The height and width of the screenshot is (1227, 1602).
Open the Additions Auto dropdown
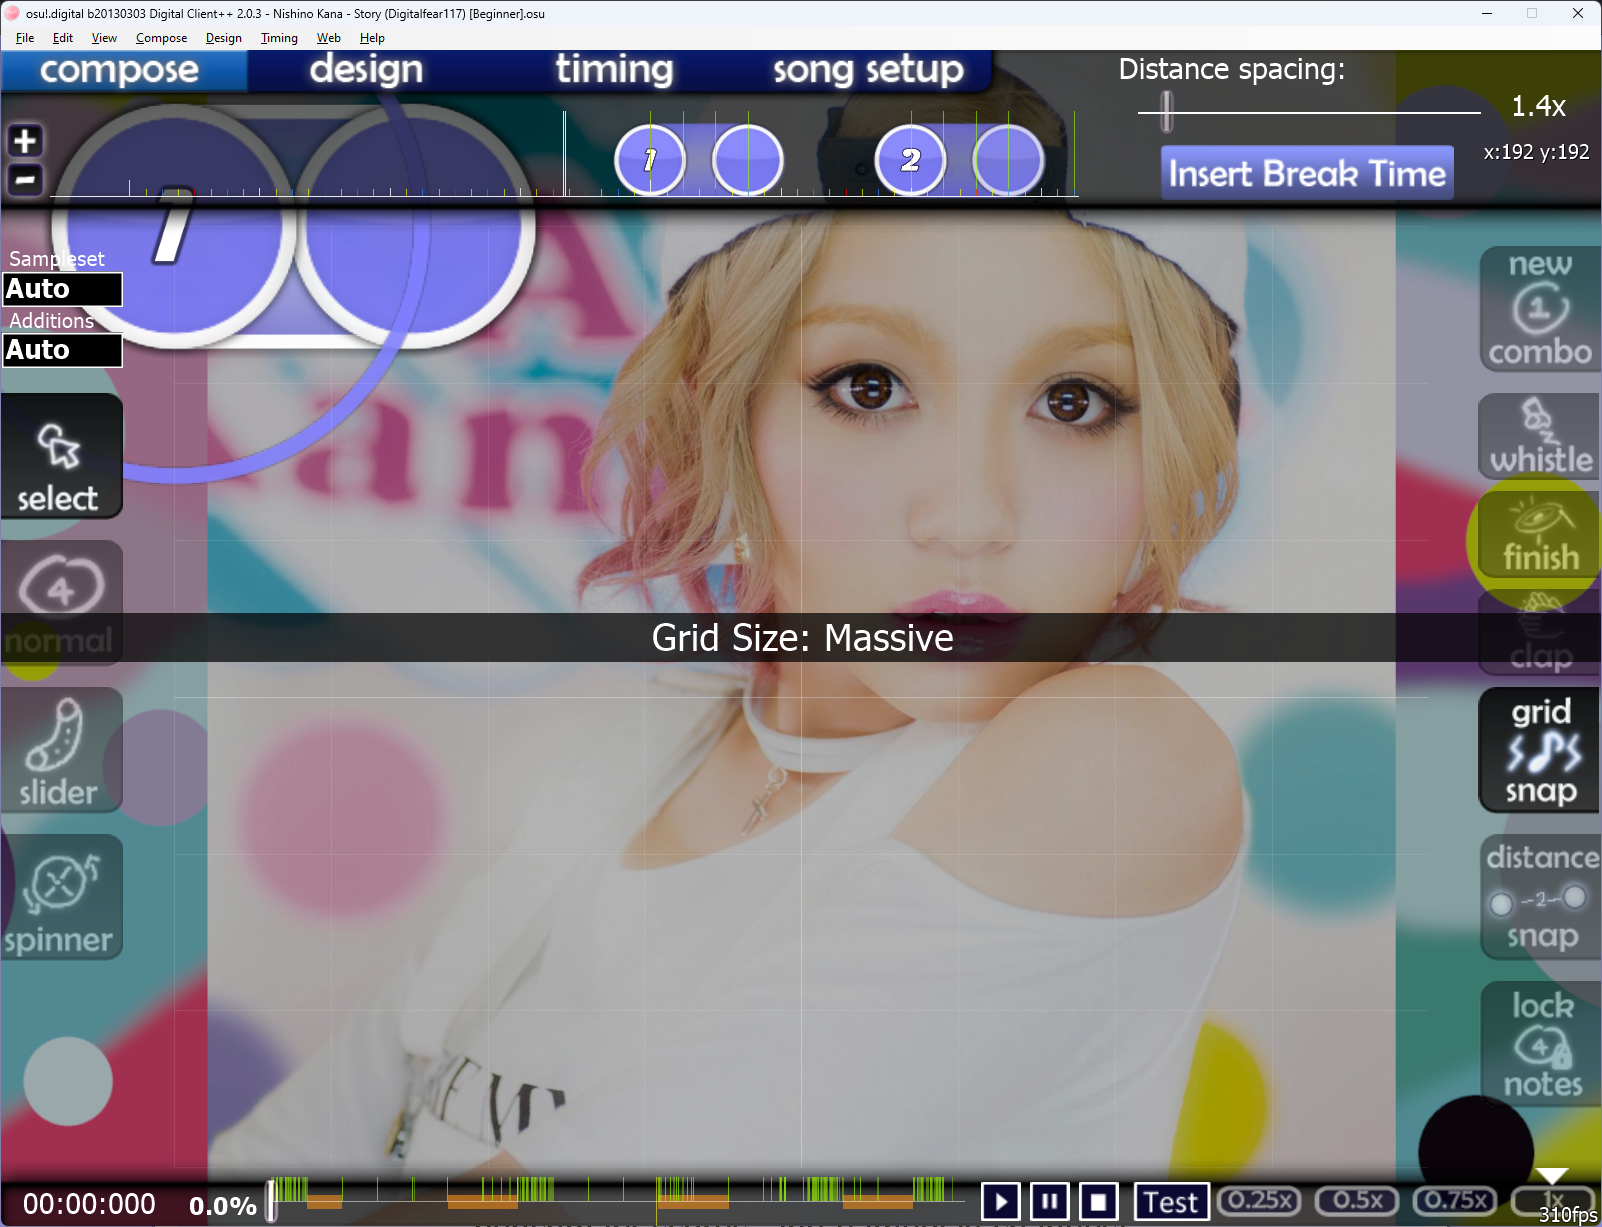(x=62, y=350)
